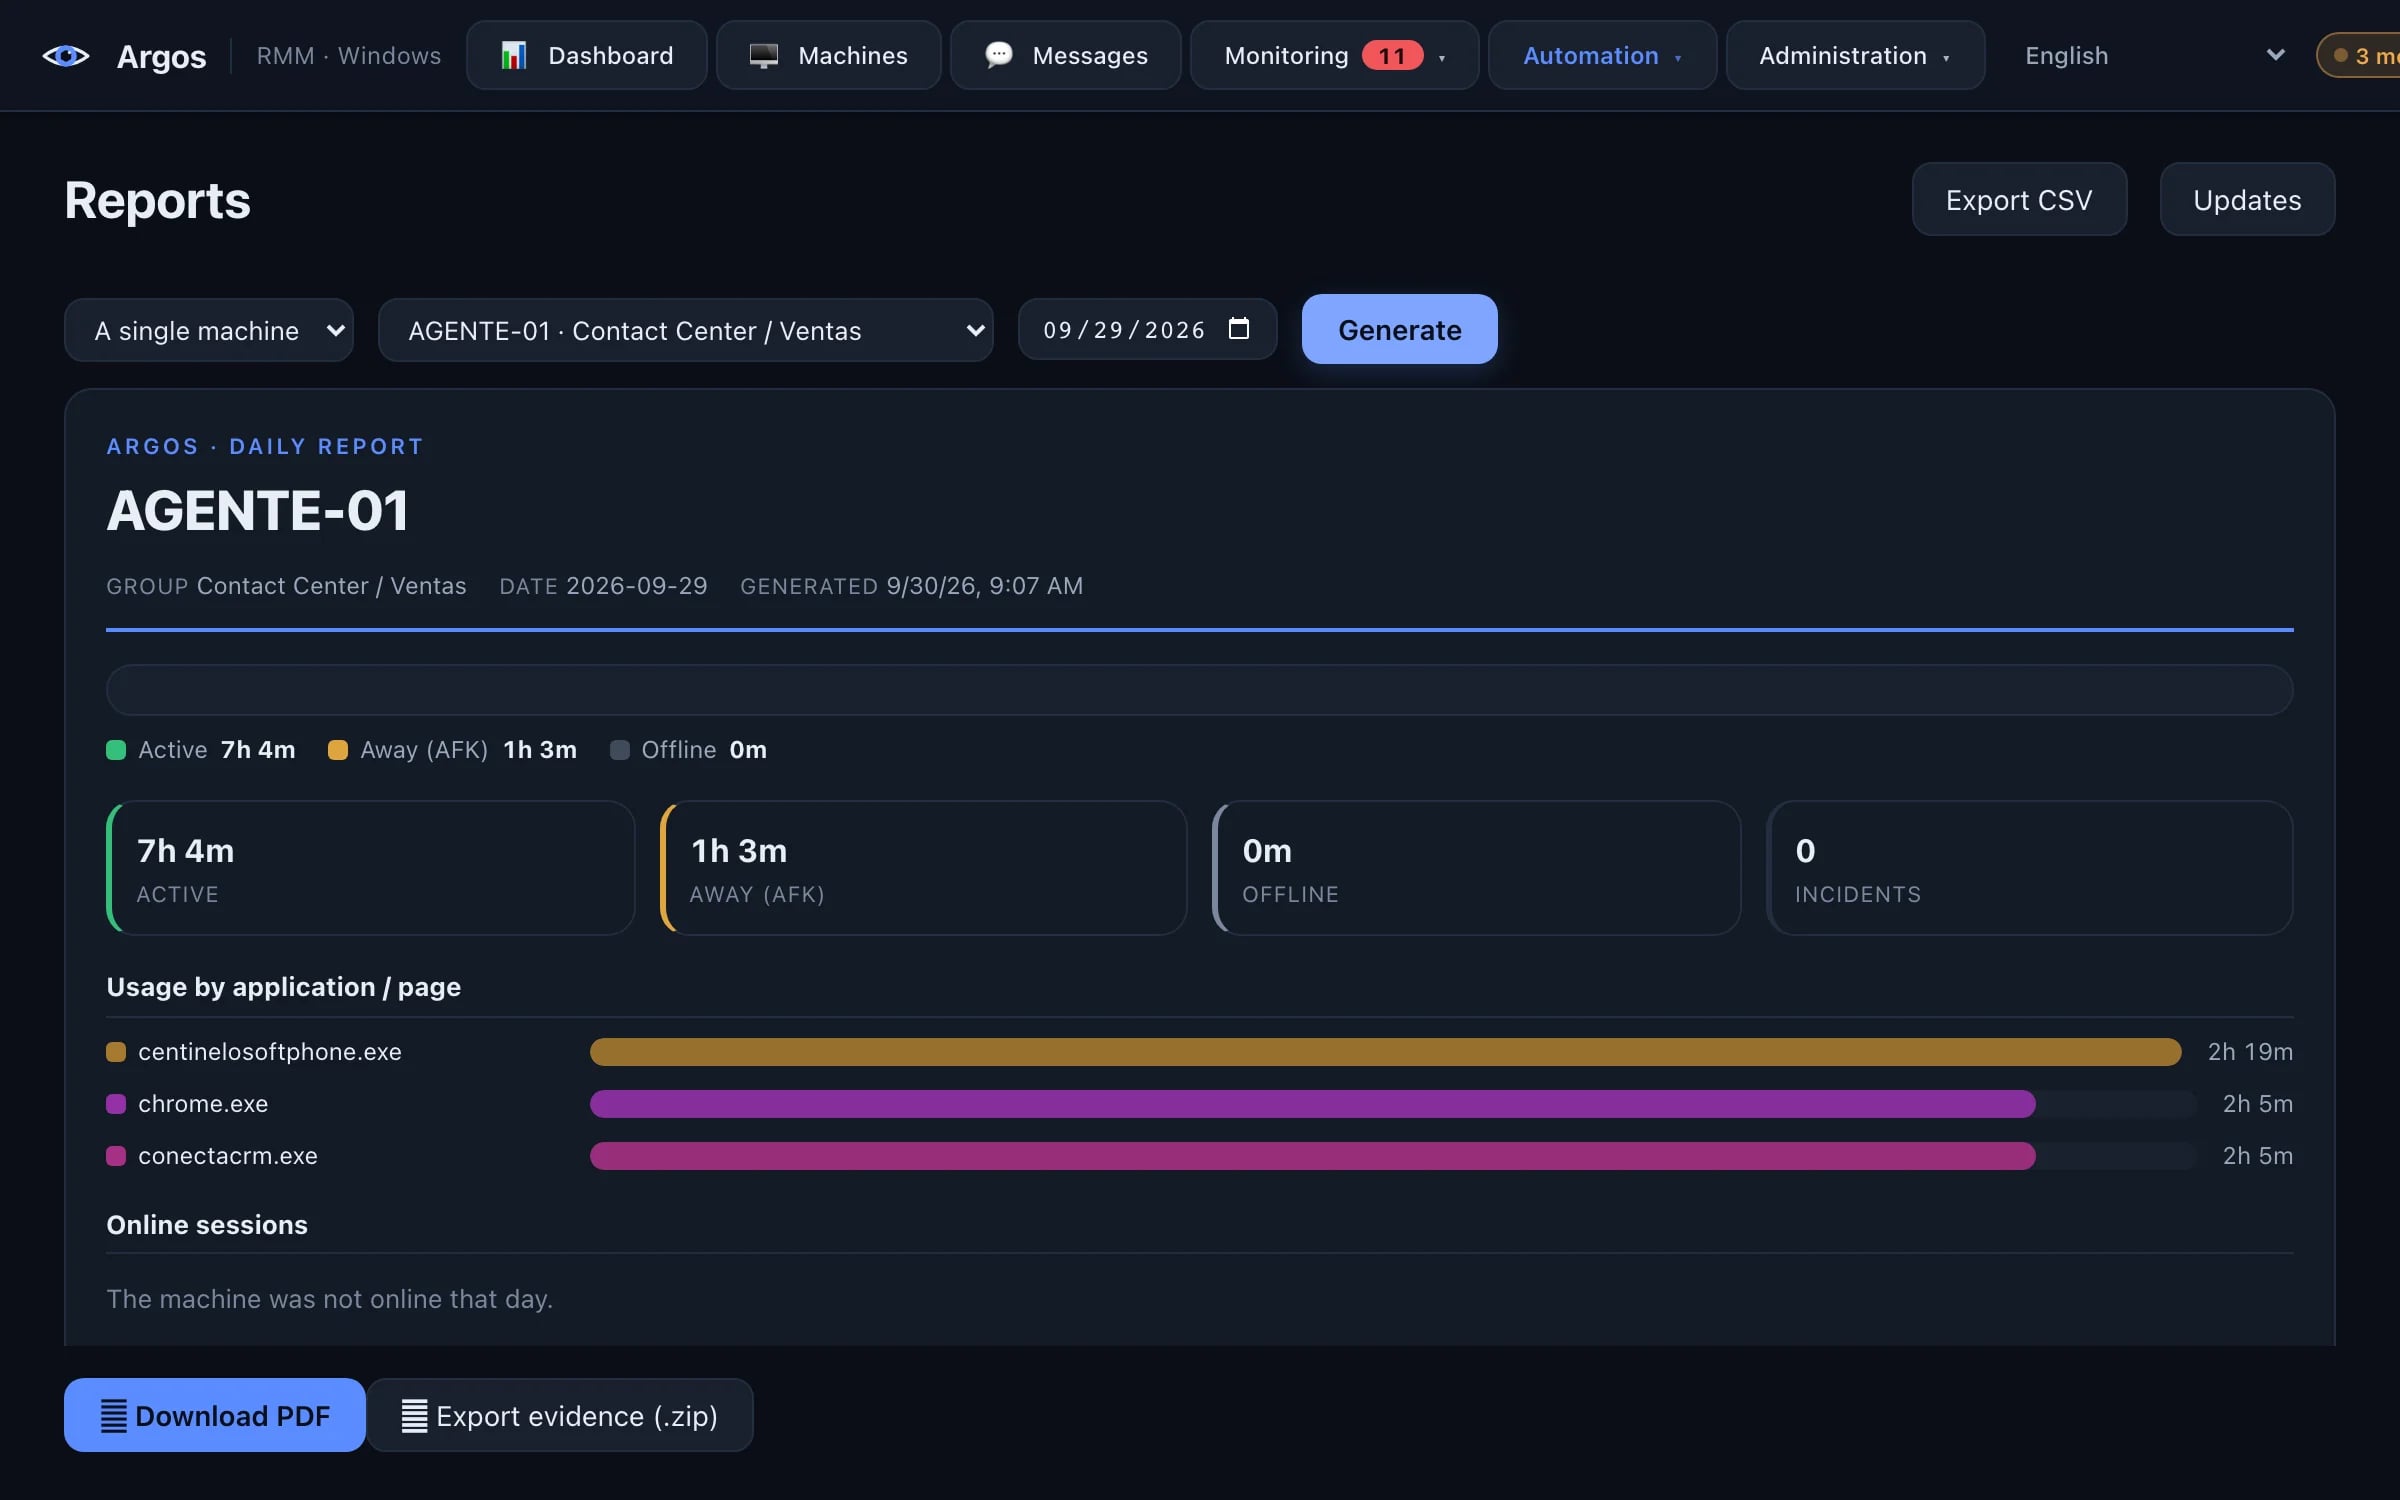Open the Monitoring dropdown menu
2400x1500 pixels.
pos(1334,55)
